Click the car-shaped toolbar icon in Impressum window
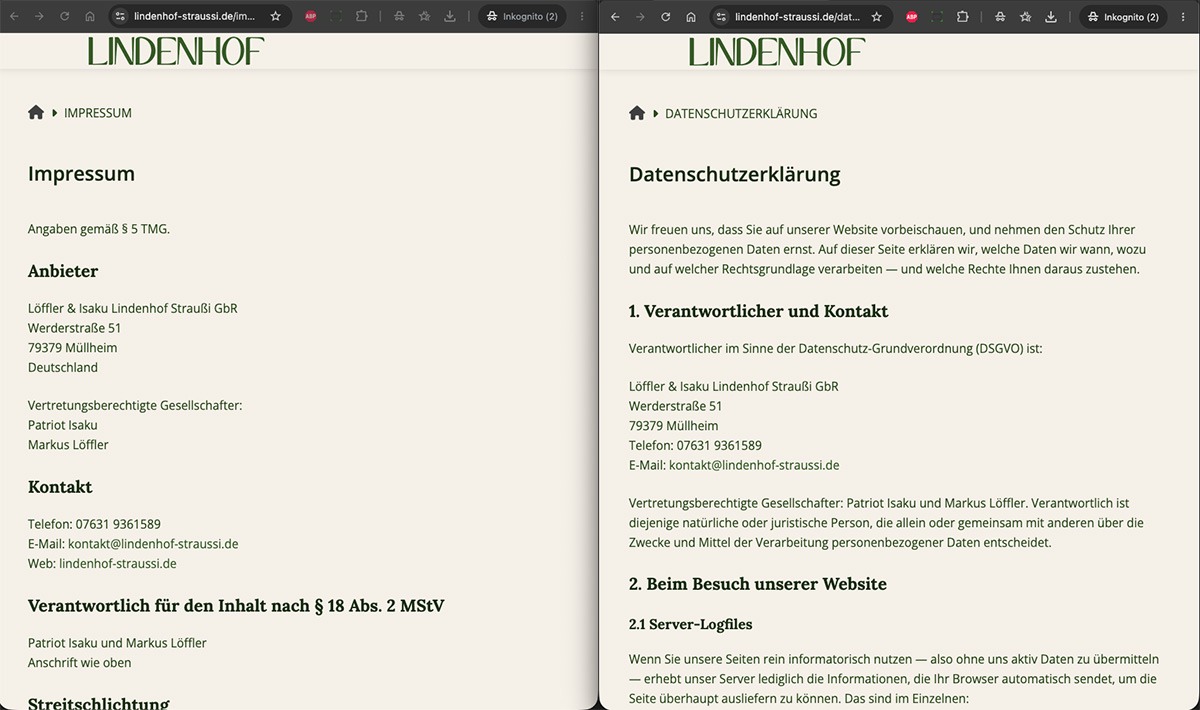 pyautogui.click(x=399, y=16)
